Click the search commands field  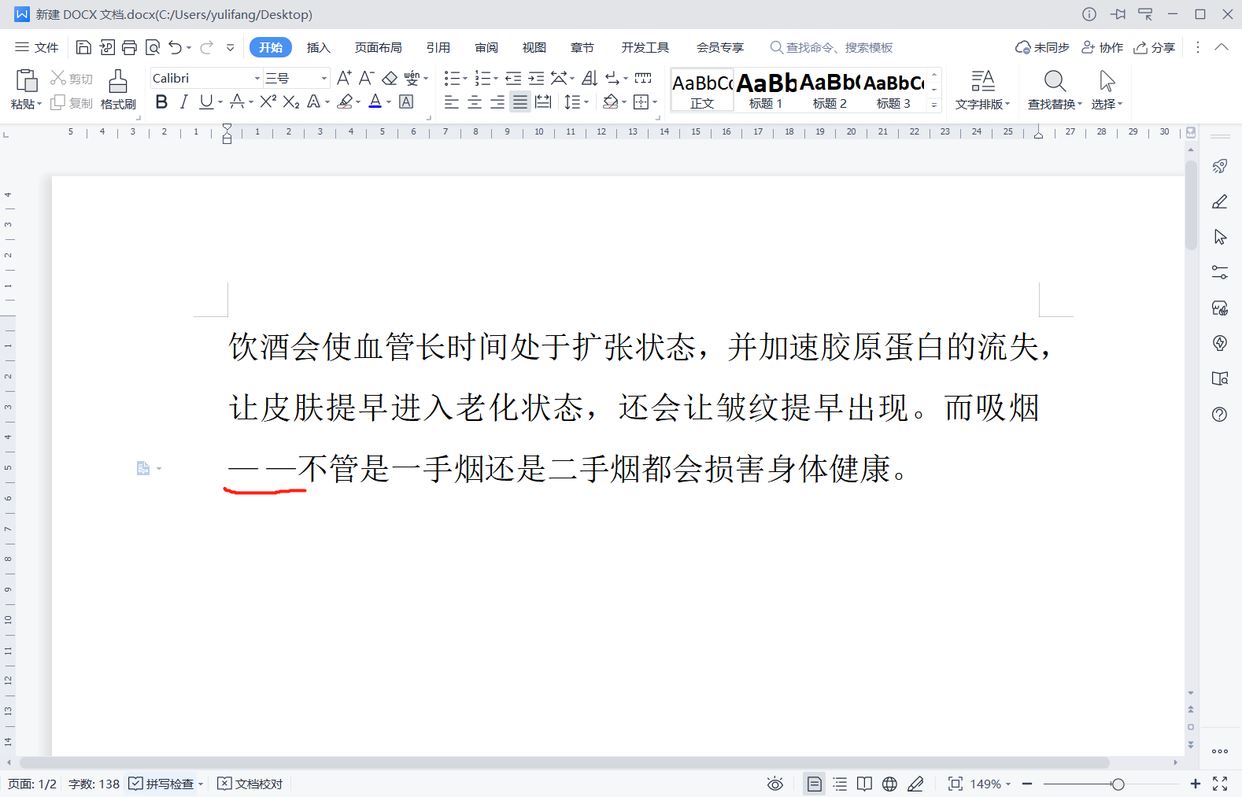(x=831, y=47)
